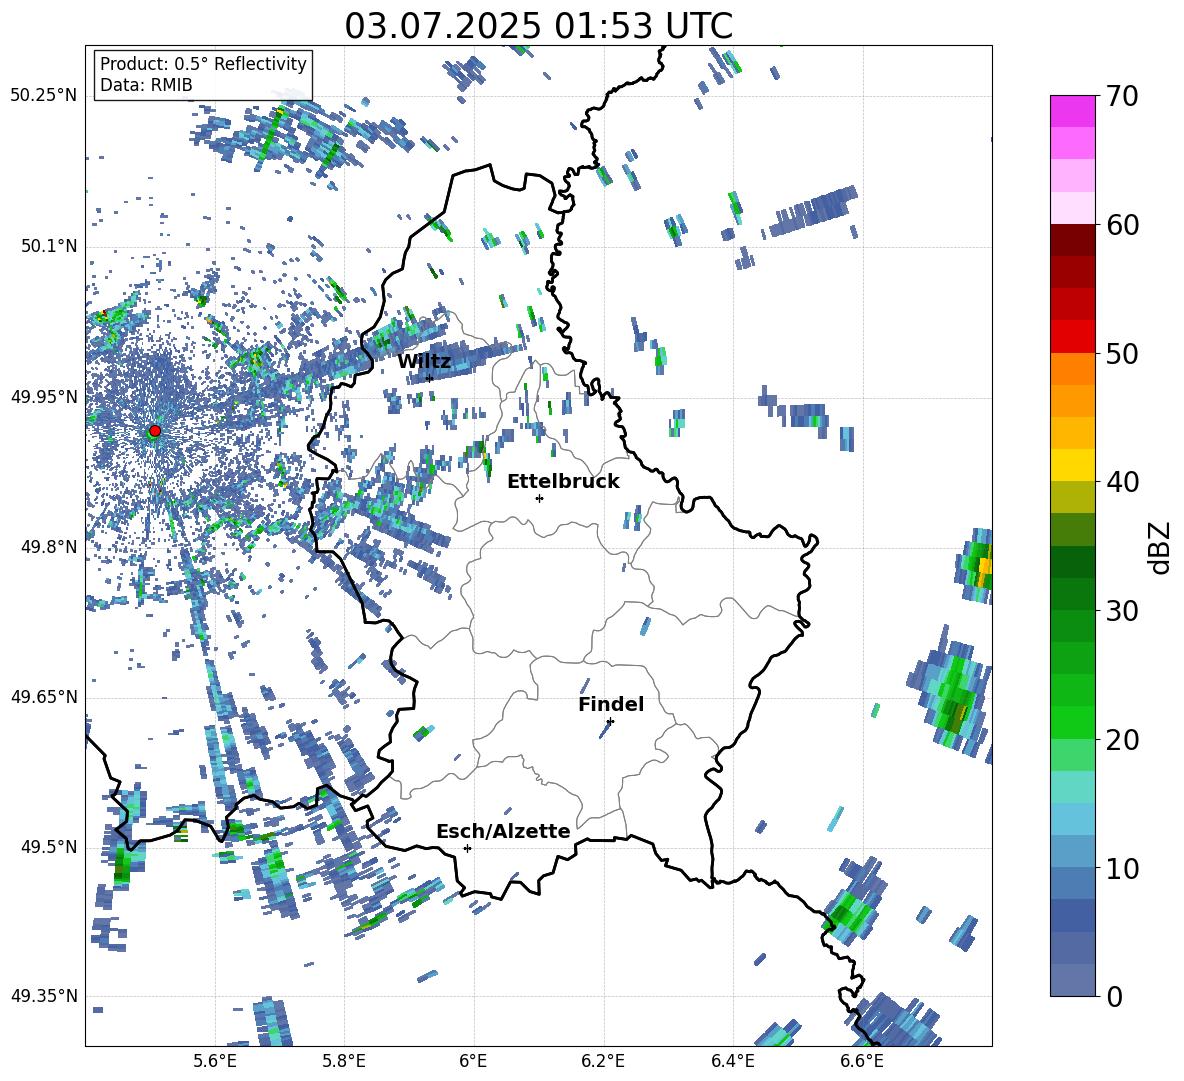Click the 6.6°E longitude label
1184x1081 pixels.
tap(862, 1061)
